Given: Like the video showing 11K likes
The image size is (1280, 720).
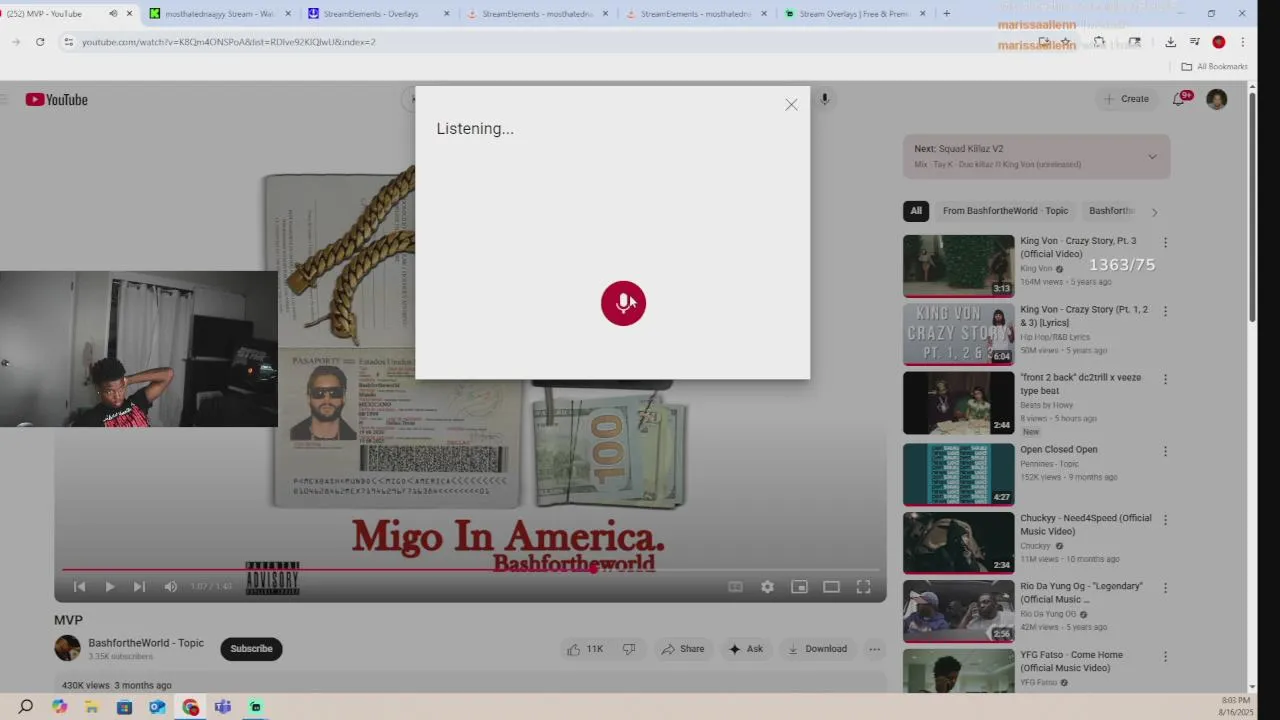Looking at the screenshot, I should click(584, 649).
